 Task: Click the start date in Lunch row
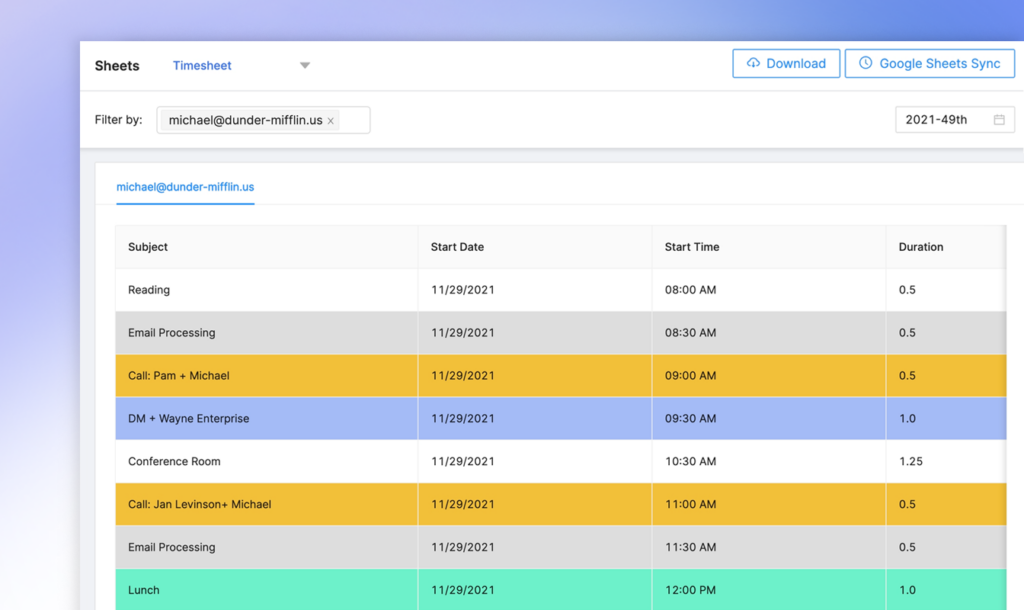(x=462, y=590)
